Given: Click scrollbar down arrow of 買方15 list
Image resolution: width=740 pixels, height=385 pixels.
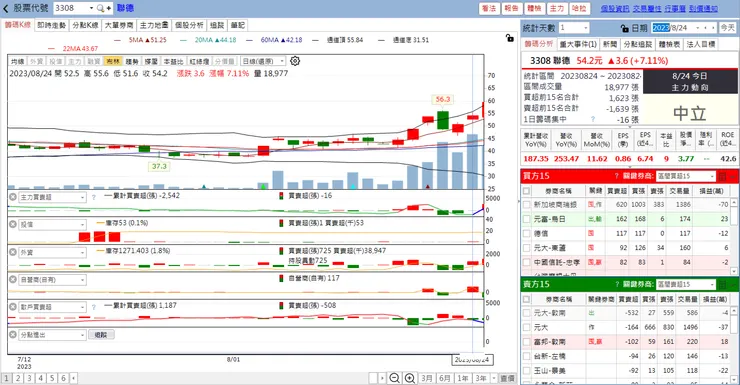Looking at the screenshot, I should pyautogui.click(x=734, y=271).
